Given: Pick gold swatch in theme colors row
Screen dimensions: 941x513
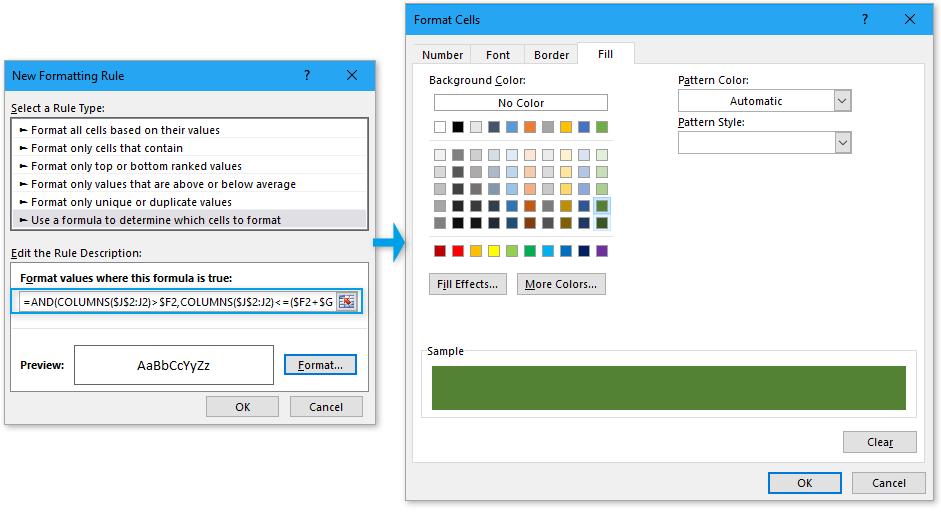Looking at the screenshot, I should pyautogui.click(x=566, y=127).
